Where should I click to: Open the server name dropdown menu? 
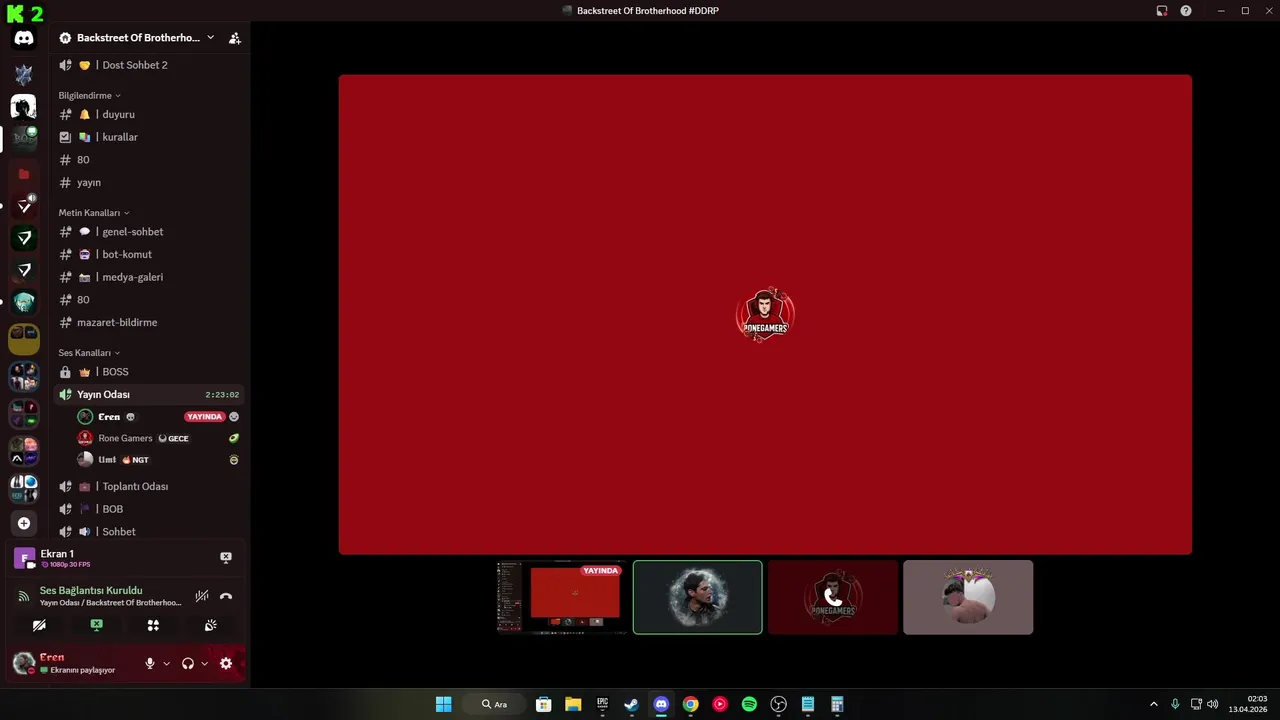pyautogui.click(x=137, y=38)
